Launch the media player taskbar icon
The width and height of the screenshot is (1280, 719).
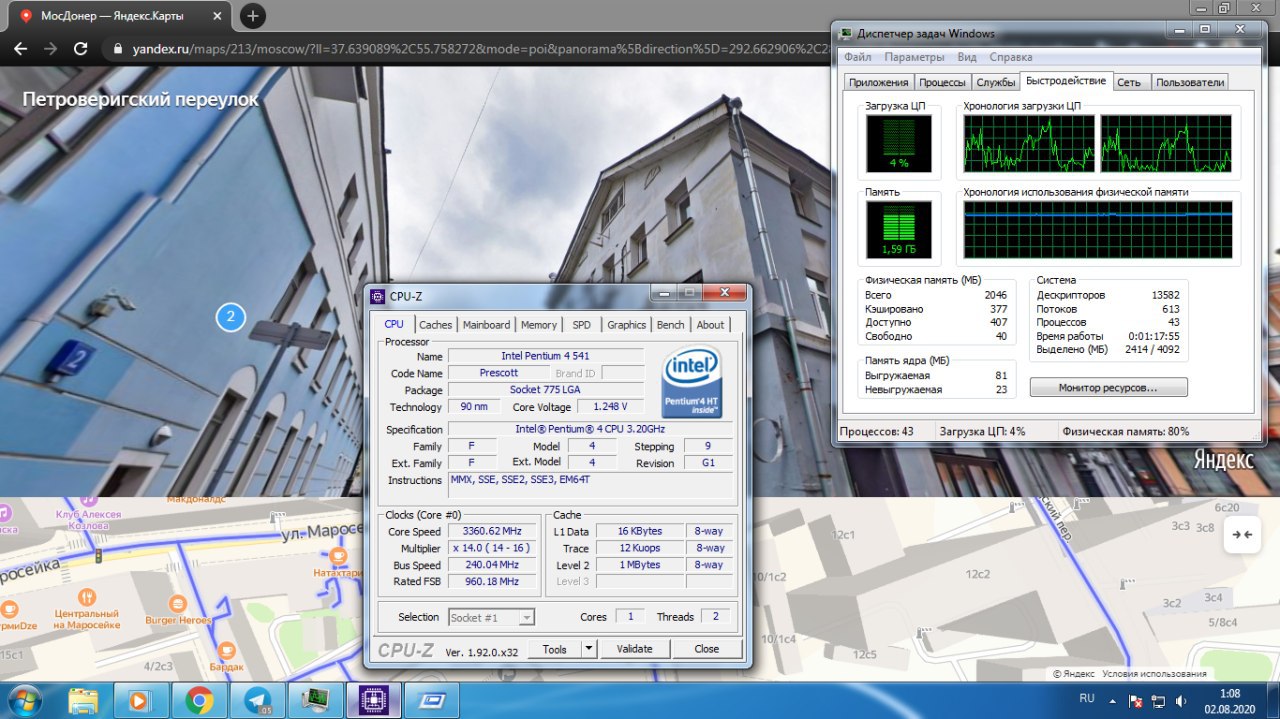point(142,699)
